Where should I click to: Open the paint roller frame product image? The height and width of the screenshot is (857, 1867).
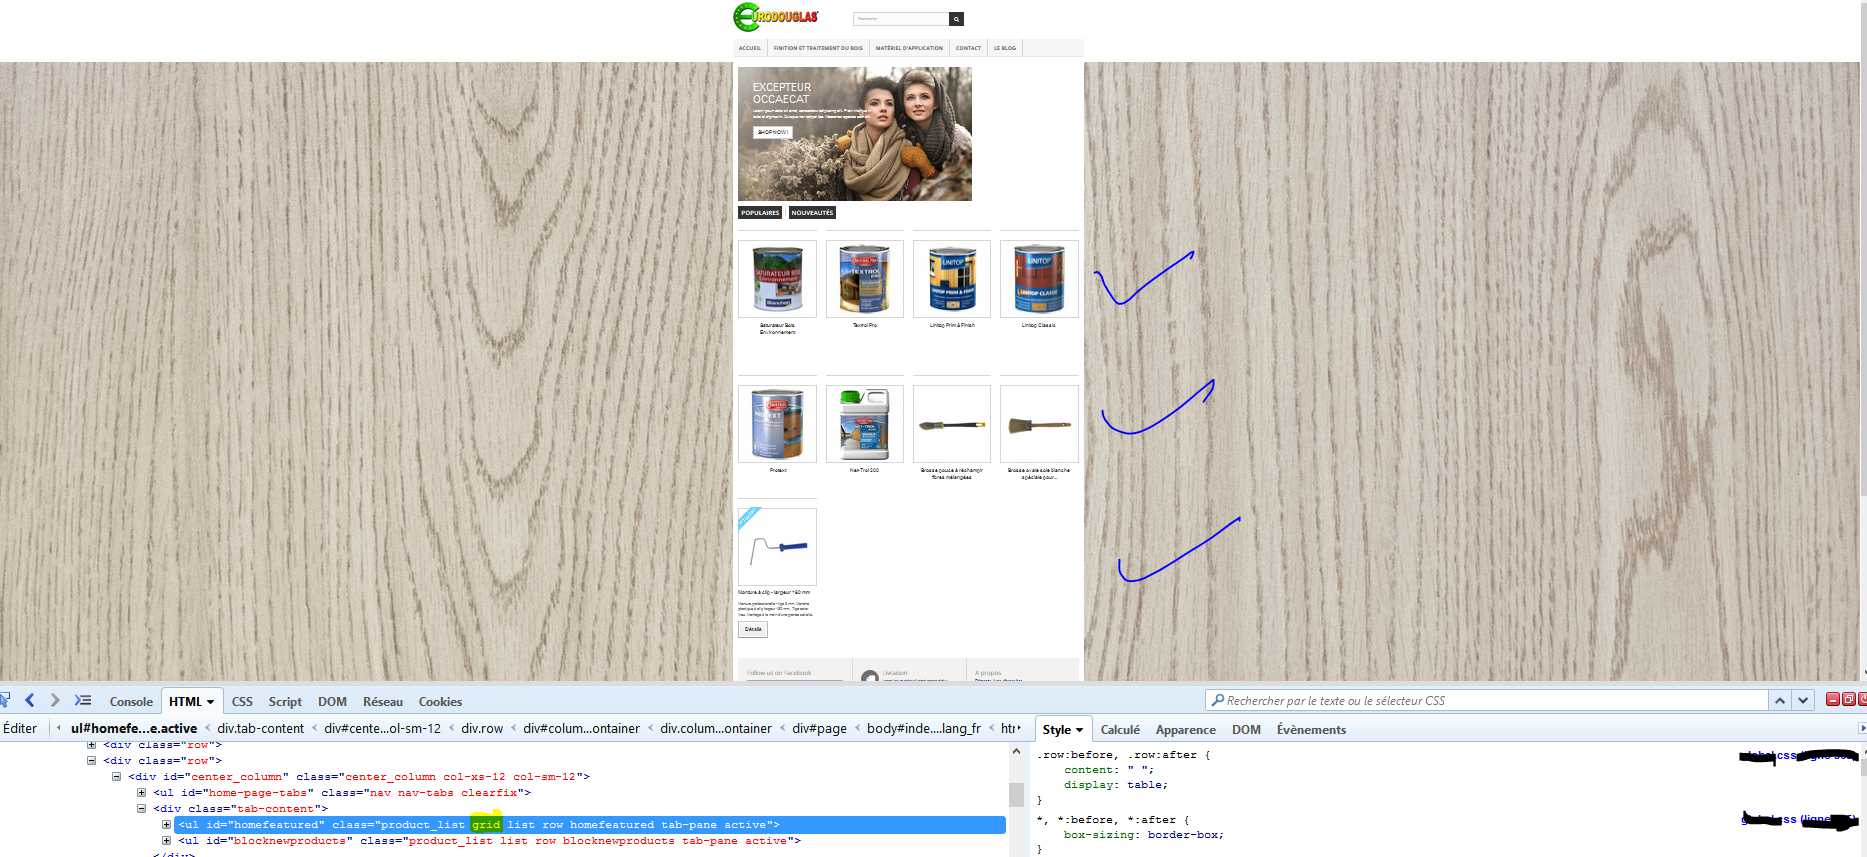pyautogui.click(x=777, y=547)
